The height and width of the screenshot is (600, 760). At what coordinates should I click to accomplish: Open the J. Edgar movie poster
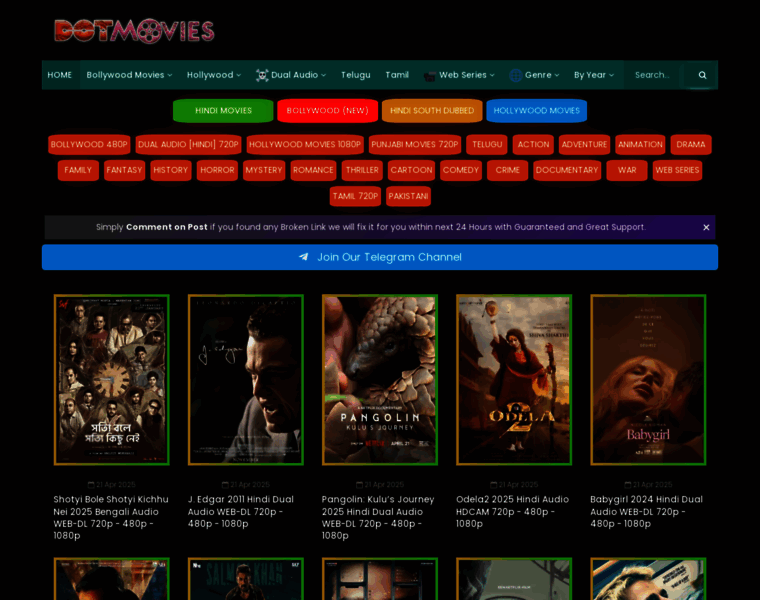click(246, 380)
